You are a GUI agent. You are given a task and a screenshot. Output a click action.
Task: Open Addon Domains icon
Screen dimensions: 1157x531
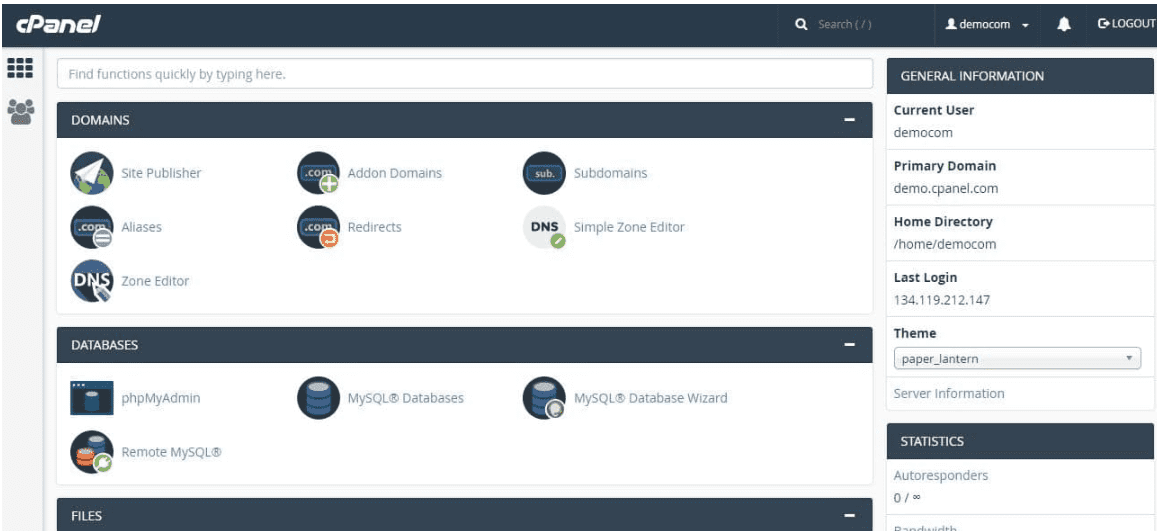(x=318, y=173)
